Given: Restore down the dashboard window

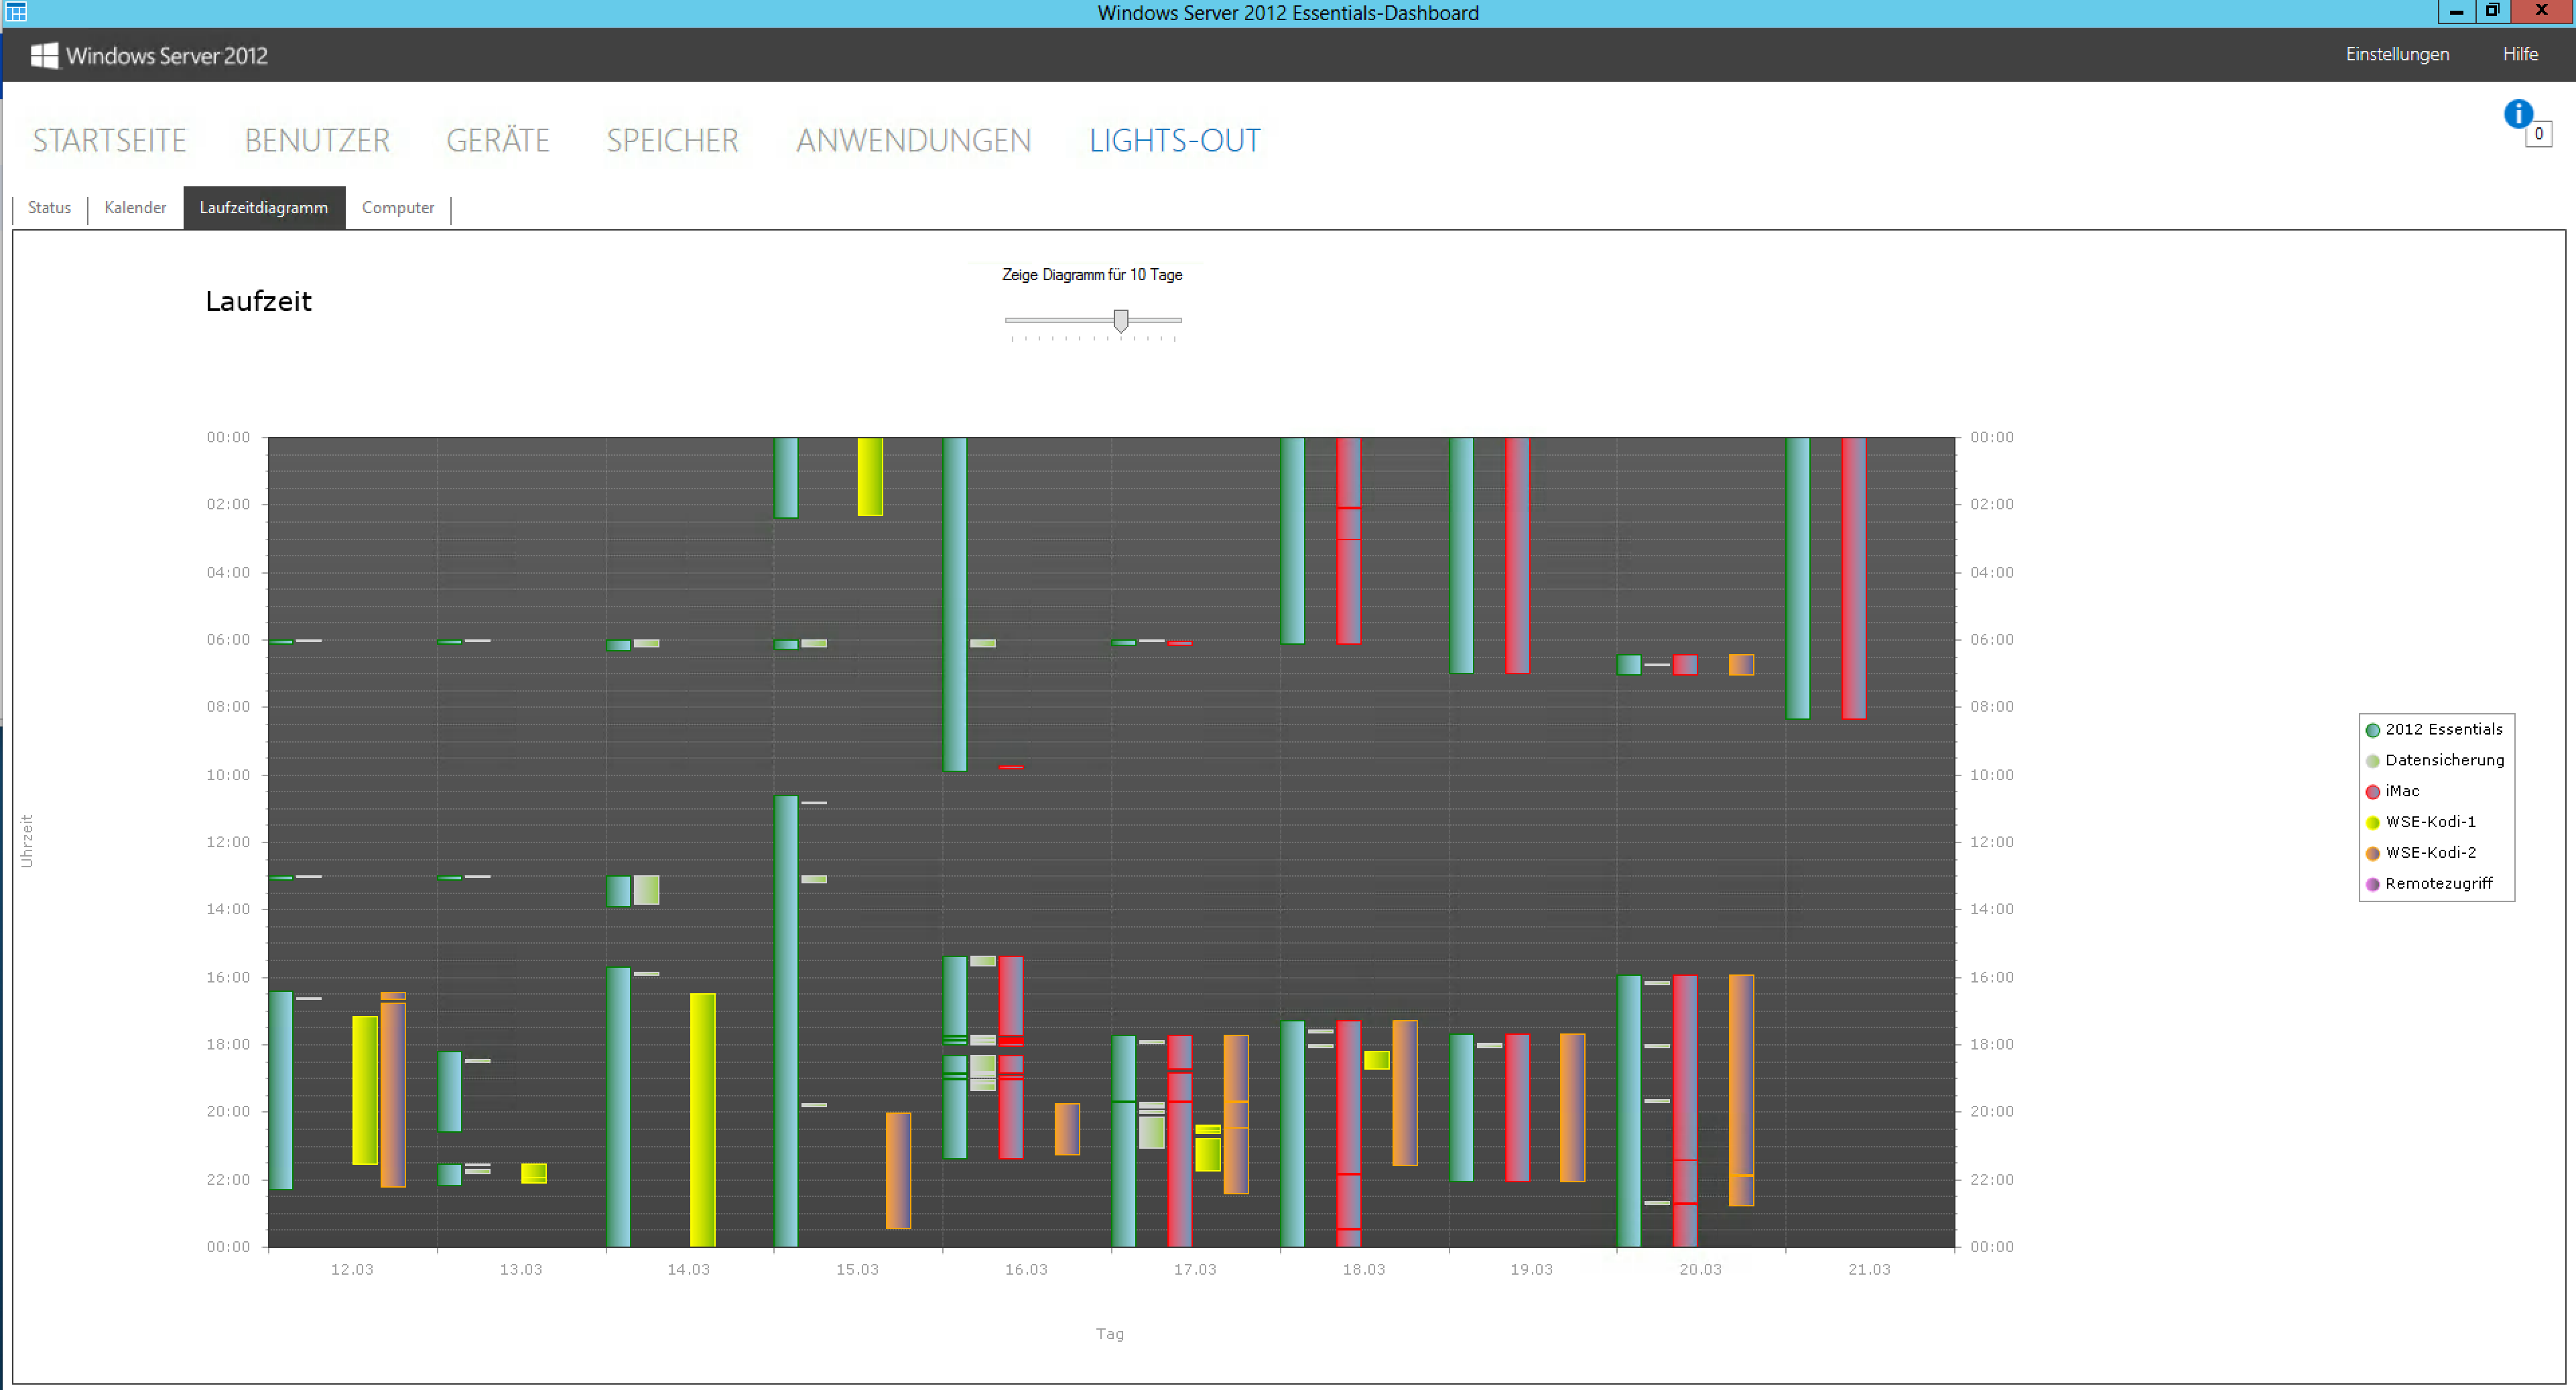Looking at the screenshot, I should (x=2492, y=12).
